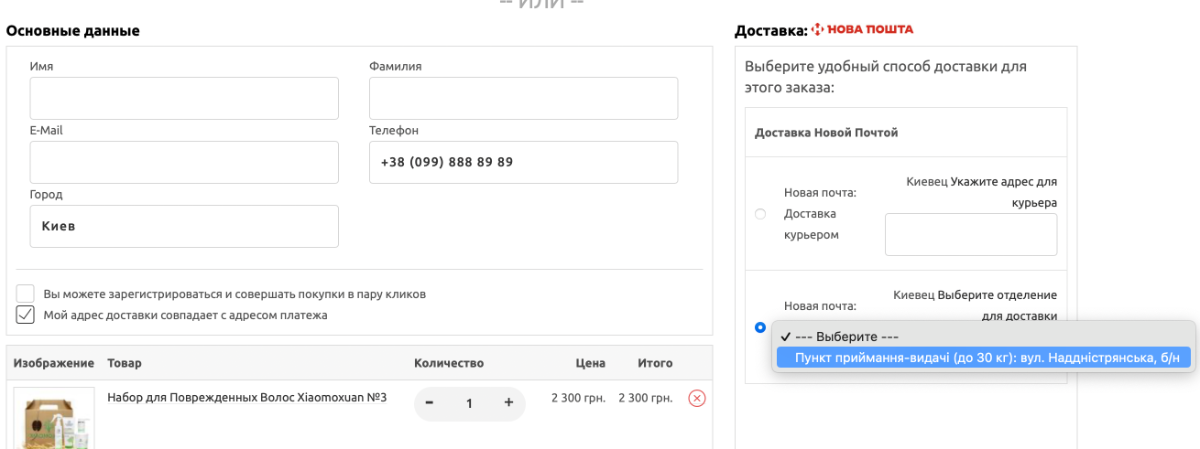The height and width of the screenshot is (449, 1200).
Task: Click the quantity value field
Action: tap(468, 402)
